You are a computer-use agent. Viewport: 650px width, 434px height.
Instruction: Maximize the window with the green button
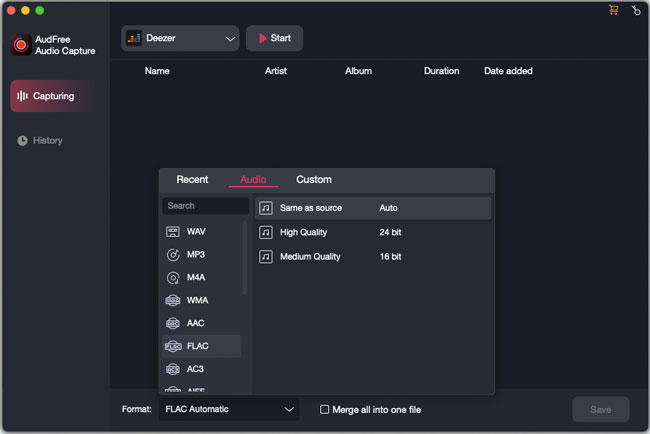pos(40,10)
